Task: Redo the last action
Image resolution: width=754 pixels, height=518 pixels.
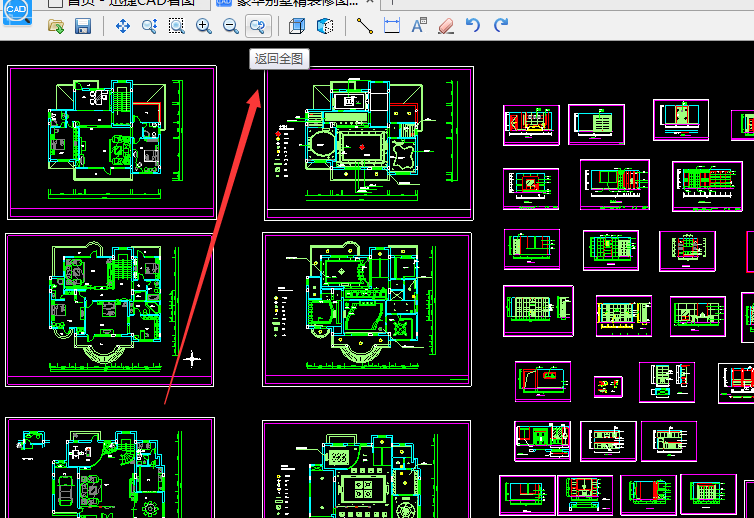Action: (501, 25)
